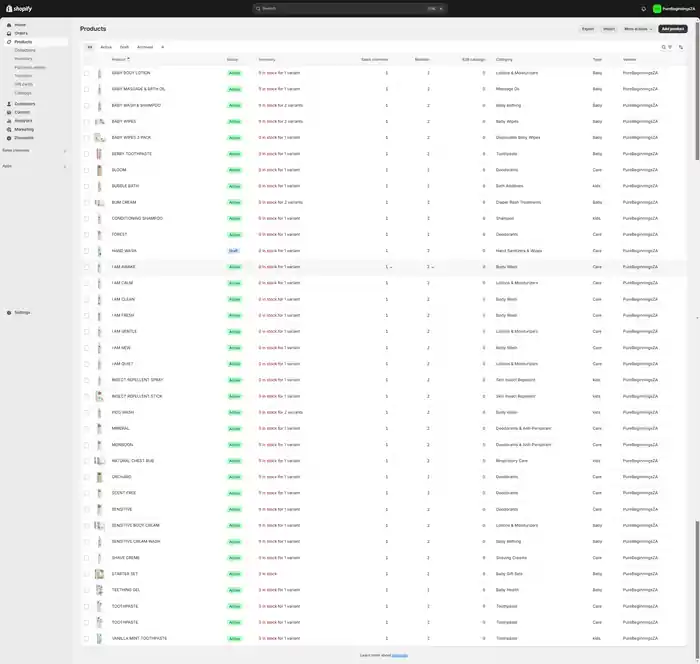Click the Draft badge on HAND WASH
This screenshot has height=664, width=700.
pyautogui.click(x=233, y=251)
